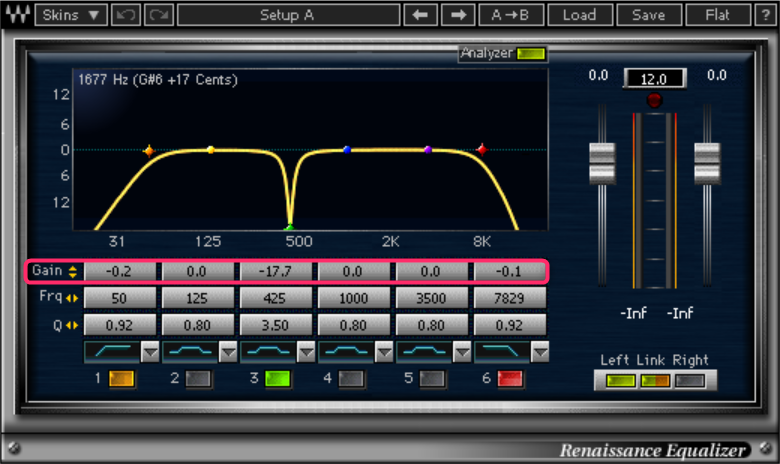Click the Frq left/right arrows
780x464 pixels.
(72, 298)
